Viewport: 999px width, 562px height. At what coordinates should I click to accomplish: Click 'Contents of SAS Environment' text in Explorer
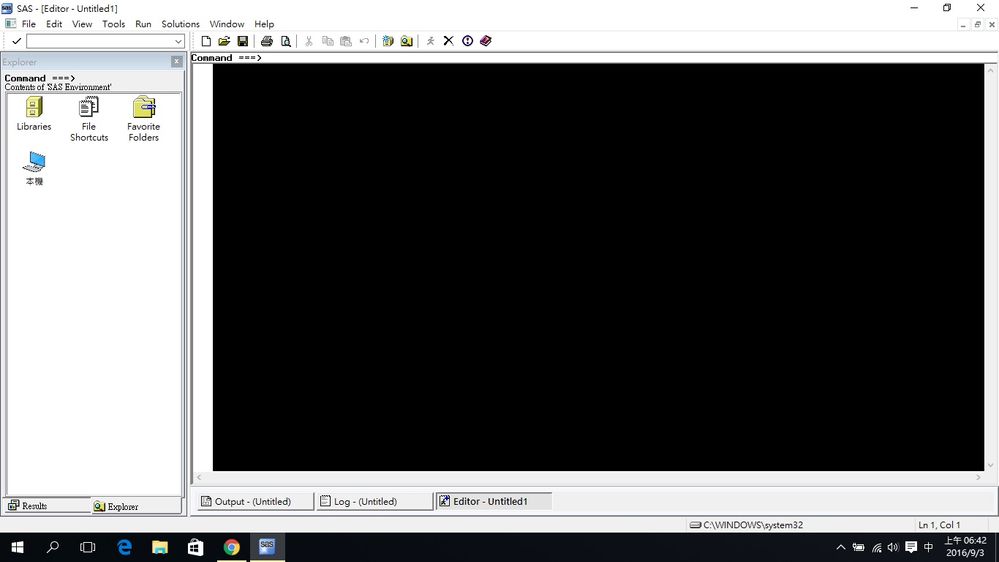[58, 87]
